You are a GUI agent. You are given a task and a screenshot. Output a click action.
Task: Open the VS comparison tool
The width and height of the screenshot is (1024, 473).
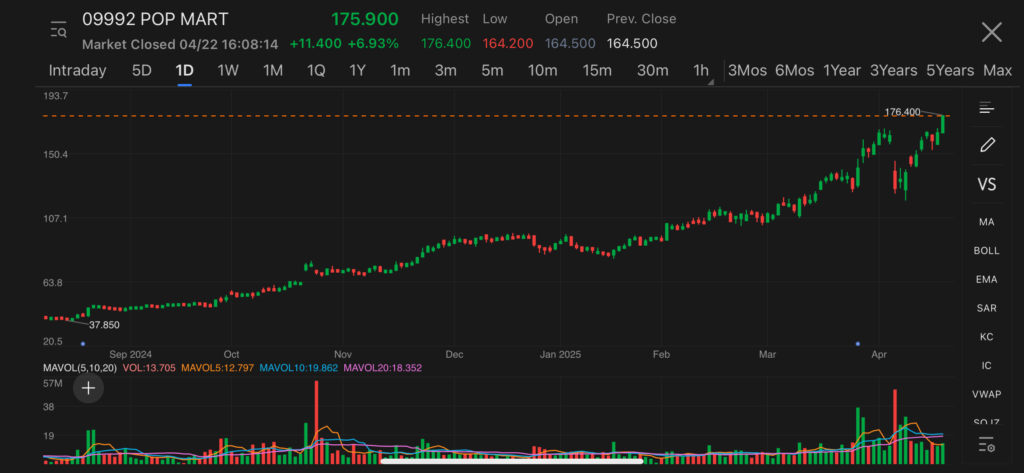coord(986,184)
